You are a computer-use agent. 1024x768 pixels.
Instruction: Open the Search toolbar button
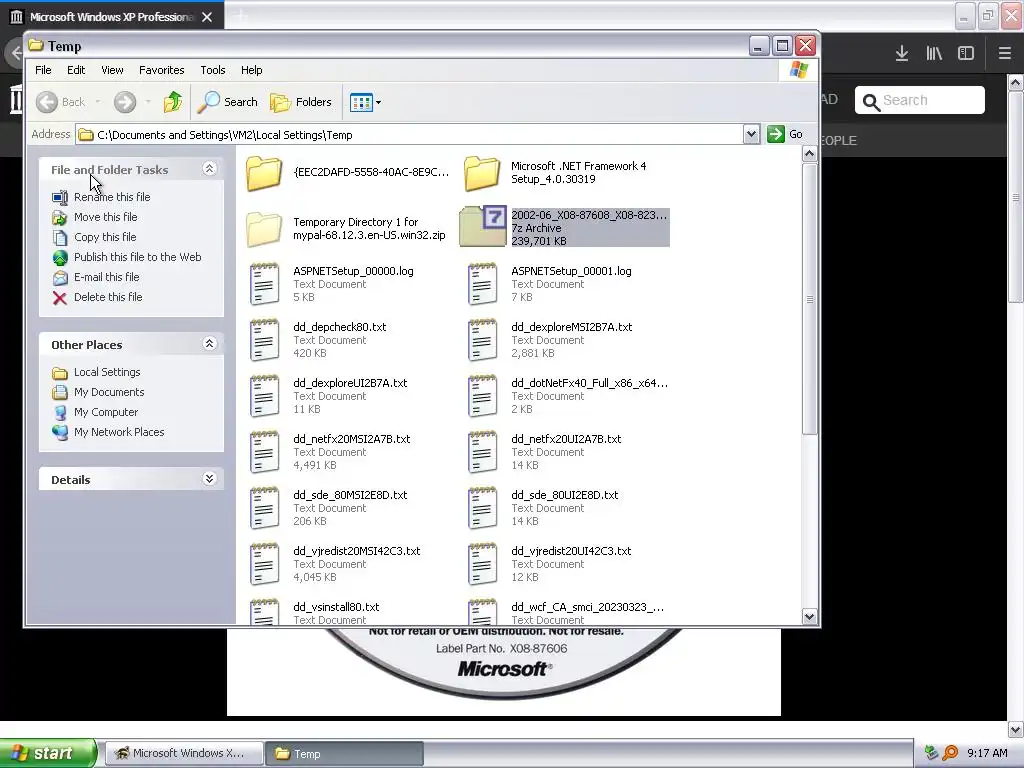pos(228,102)
